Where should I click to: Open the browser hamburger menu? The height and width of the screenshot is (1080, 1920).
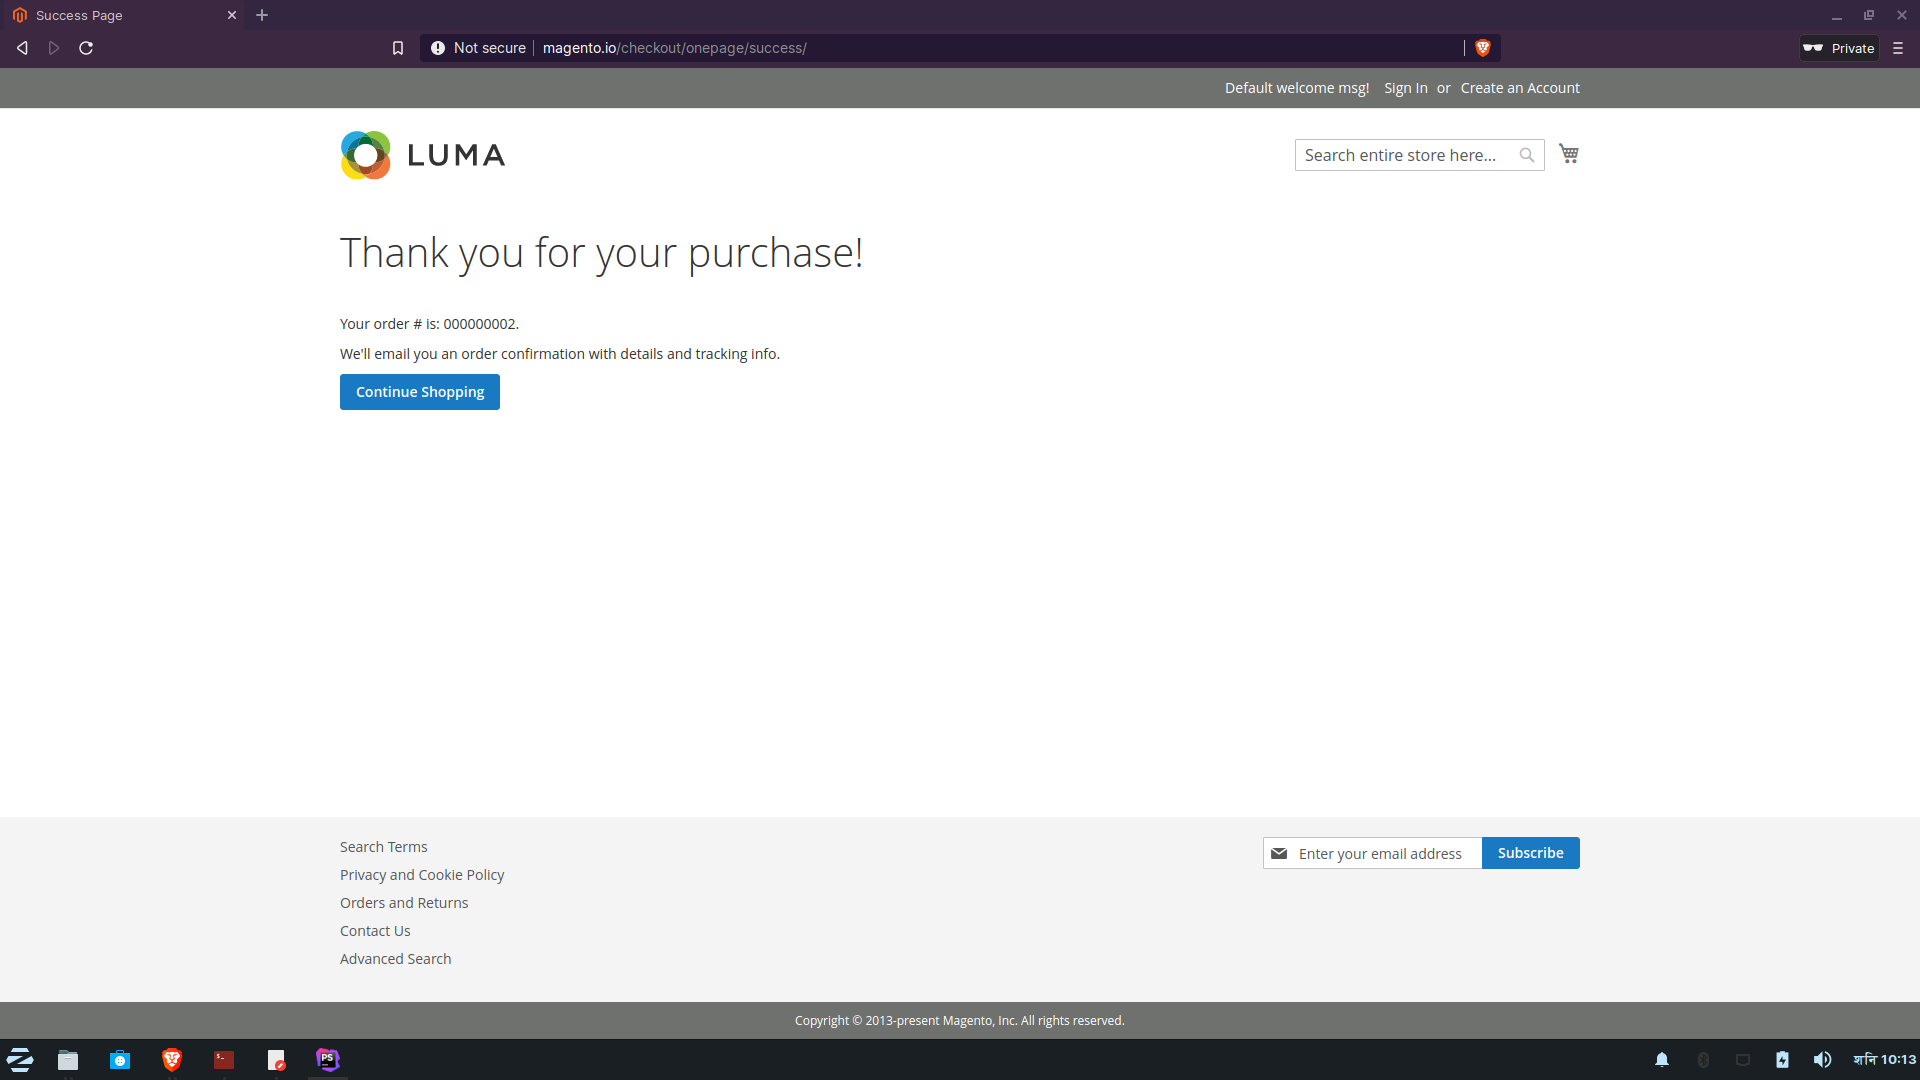click(1897, 48)
